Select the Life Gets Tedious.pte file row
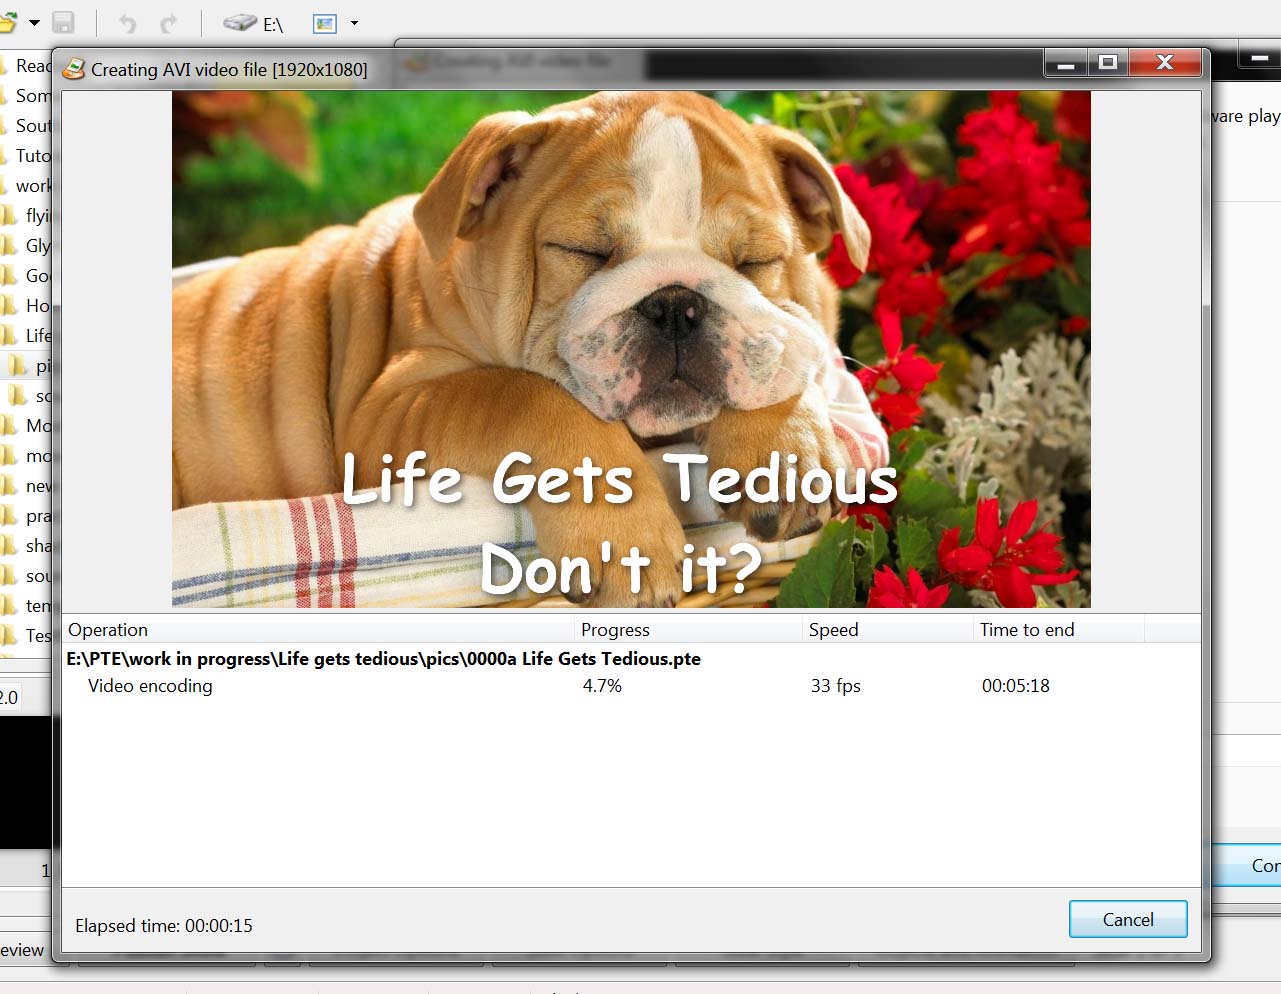This screenshot has width=1281, height=994. [x=383, y=659]
